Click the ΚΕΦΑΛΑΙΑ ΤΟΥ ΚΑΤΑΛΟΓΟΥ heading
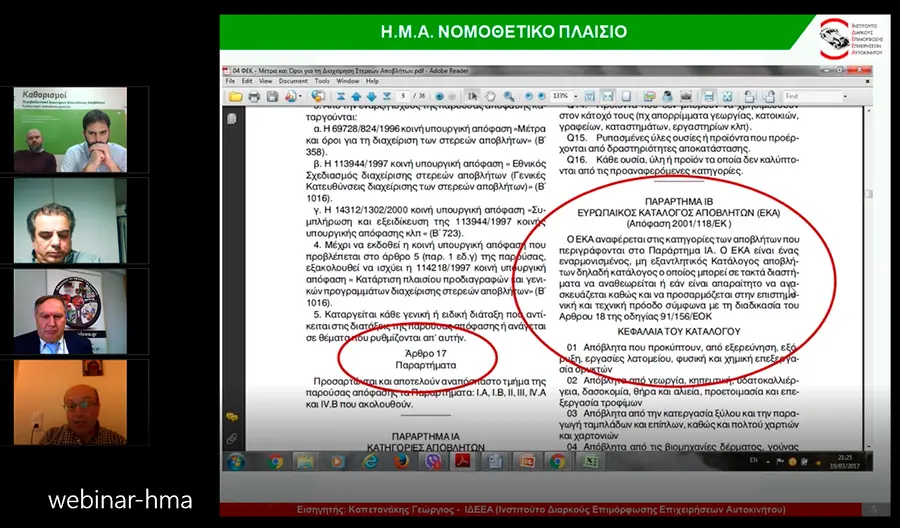This screenshot has height=528, width=900. tap(678, 332)
